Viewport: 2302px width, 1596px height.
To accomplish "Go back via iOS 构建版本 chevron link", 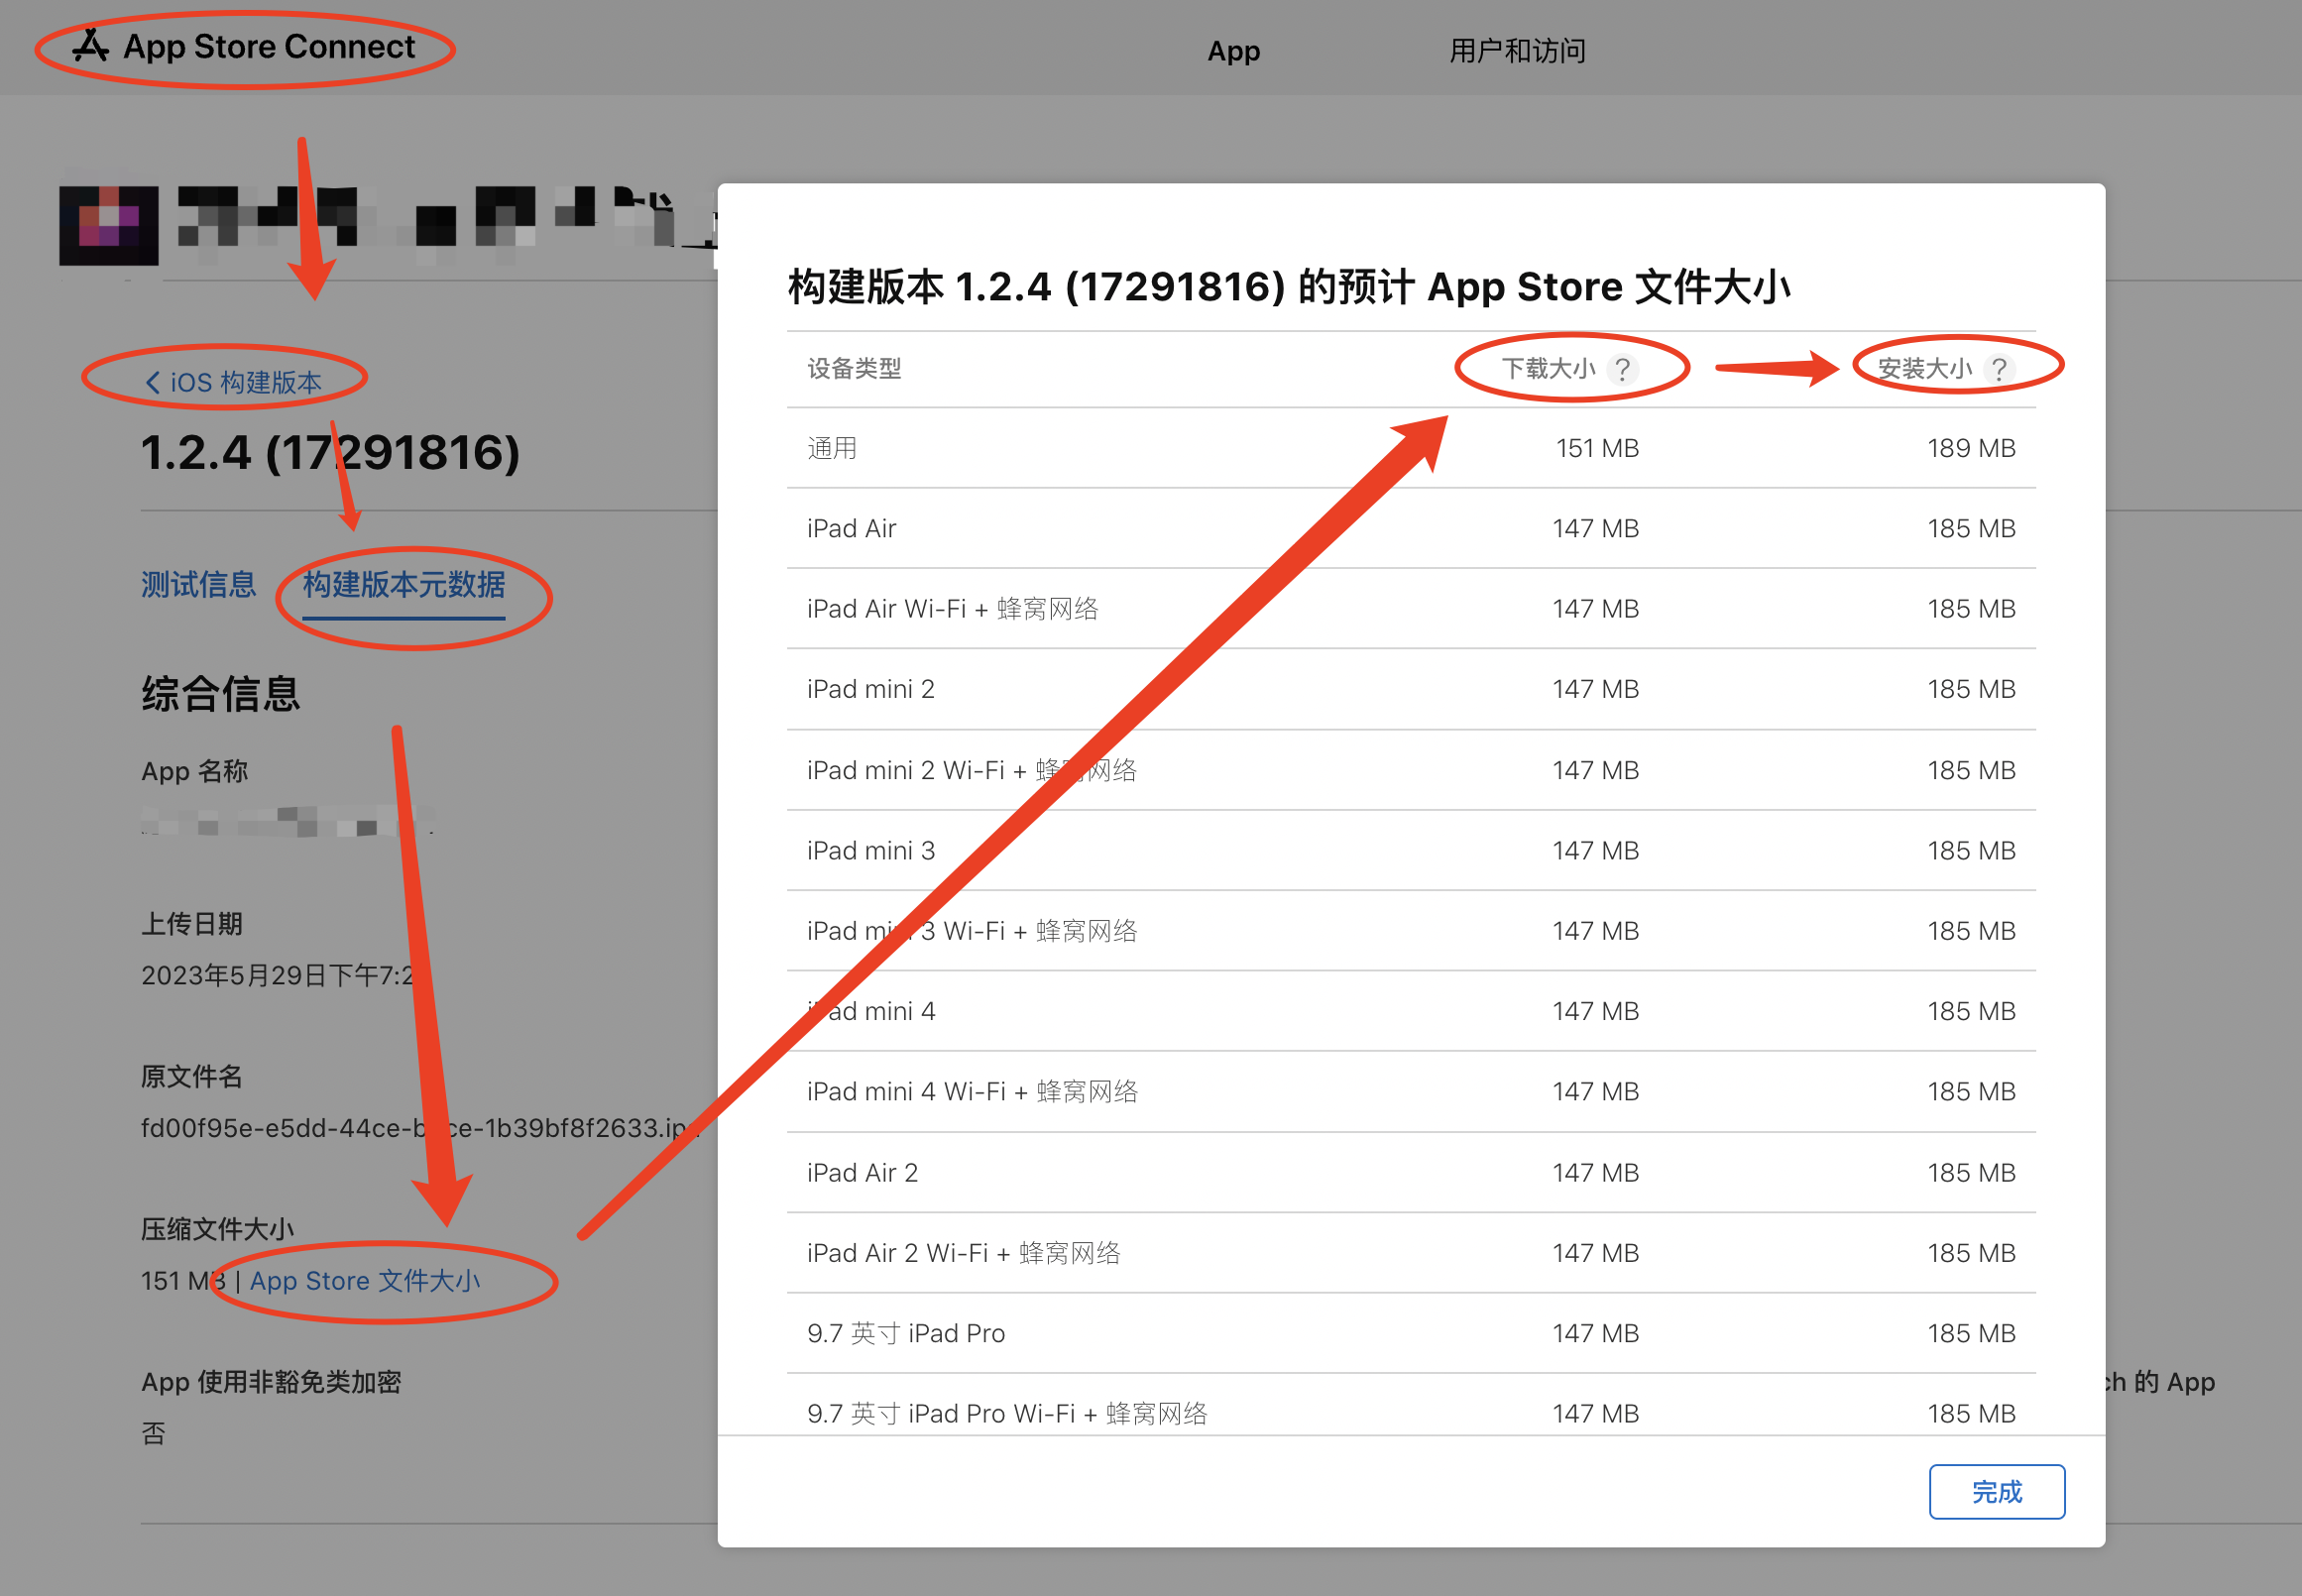I will 233,382.
